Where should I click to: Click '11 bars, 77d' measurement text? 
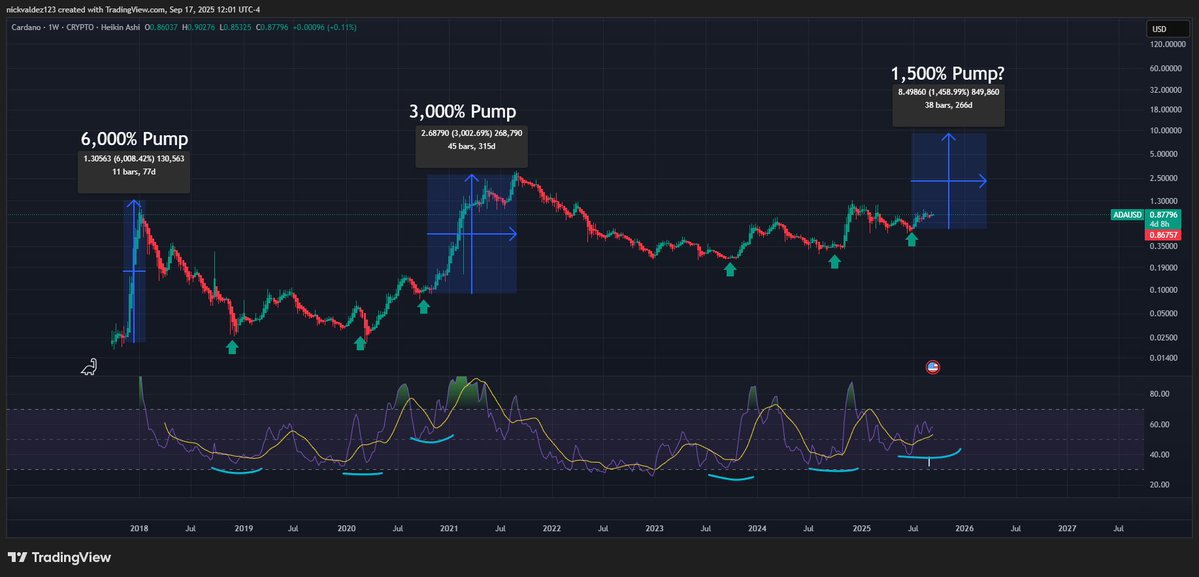(x=134, y=172)
